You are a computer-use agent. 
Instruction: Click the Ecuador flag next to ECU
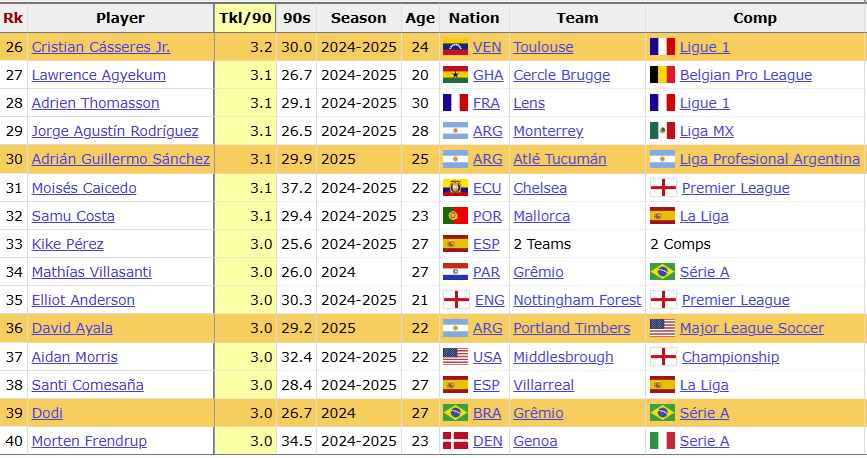coord(455,188)
